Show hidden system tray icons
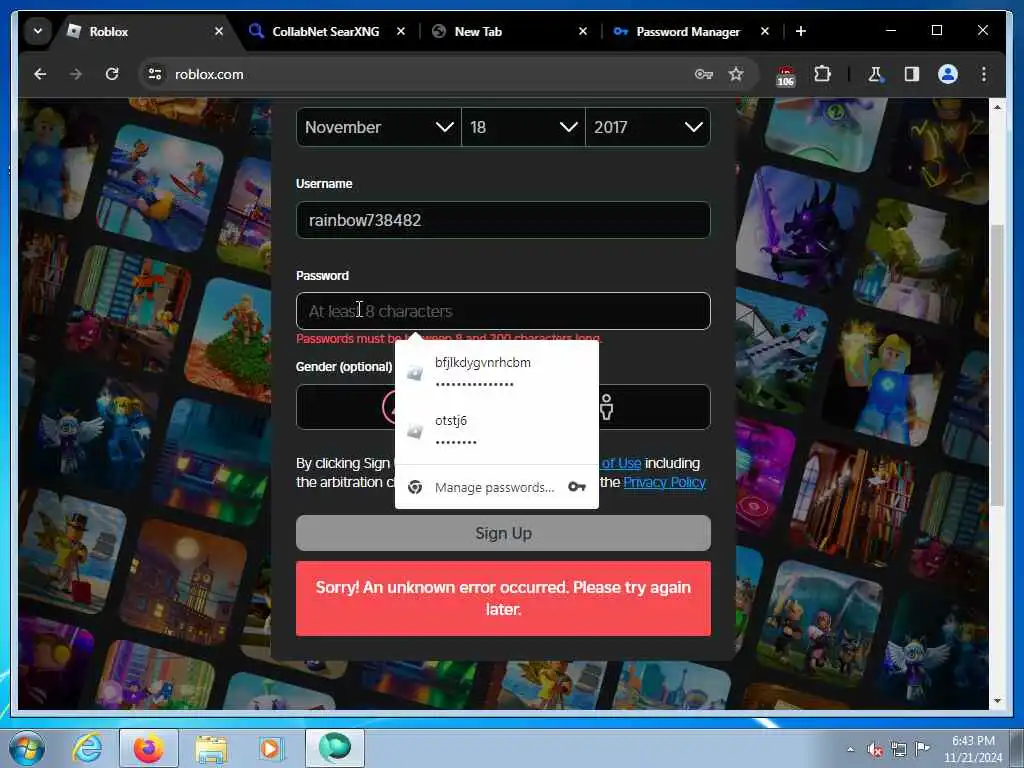Viewport: 1024px width, 768px height. click(x=850, y=749)
